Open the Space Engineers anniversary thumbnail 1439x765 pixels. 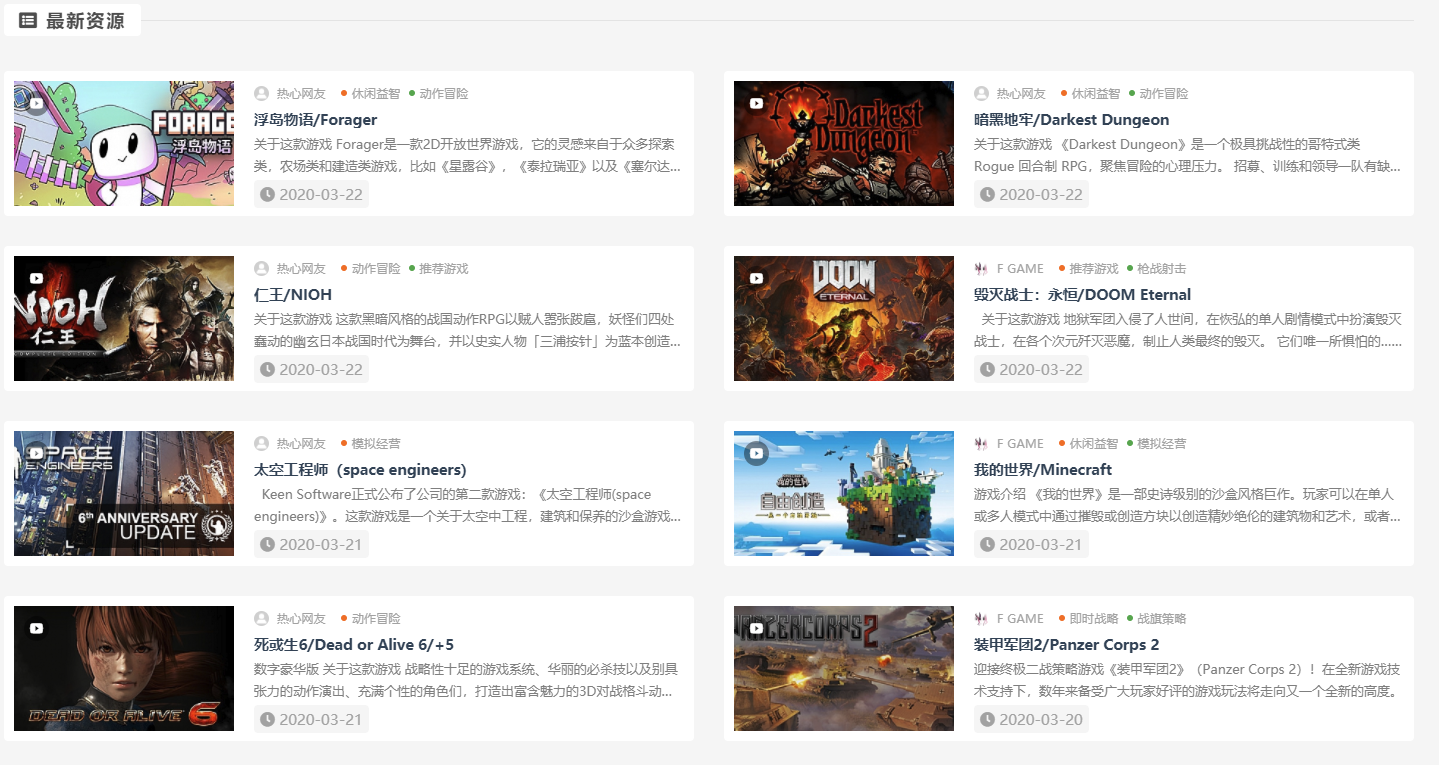pyautogui.click(x=124, y=493)
